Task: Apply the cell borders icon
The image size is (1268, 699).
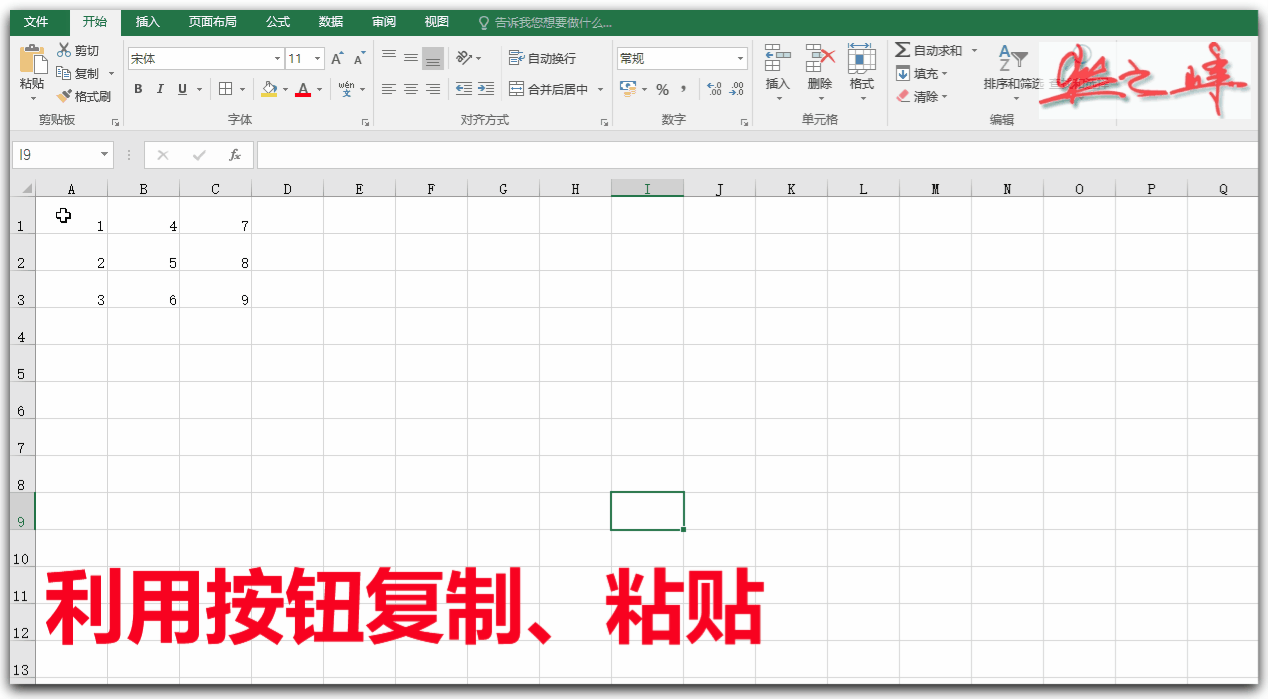Action: pyautogui.click(x=225, y=89)
